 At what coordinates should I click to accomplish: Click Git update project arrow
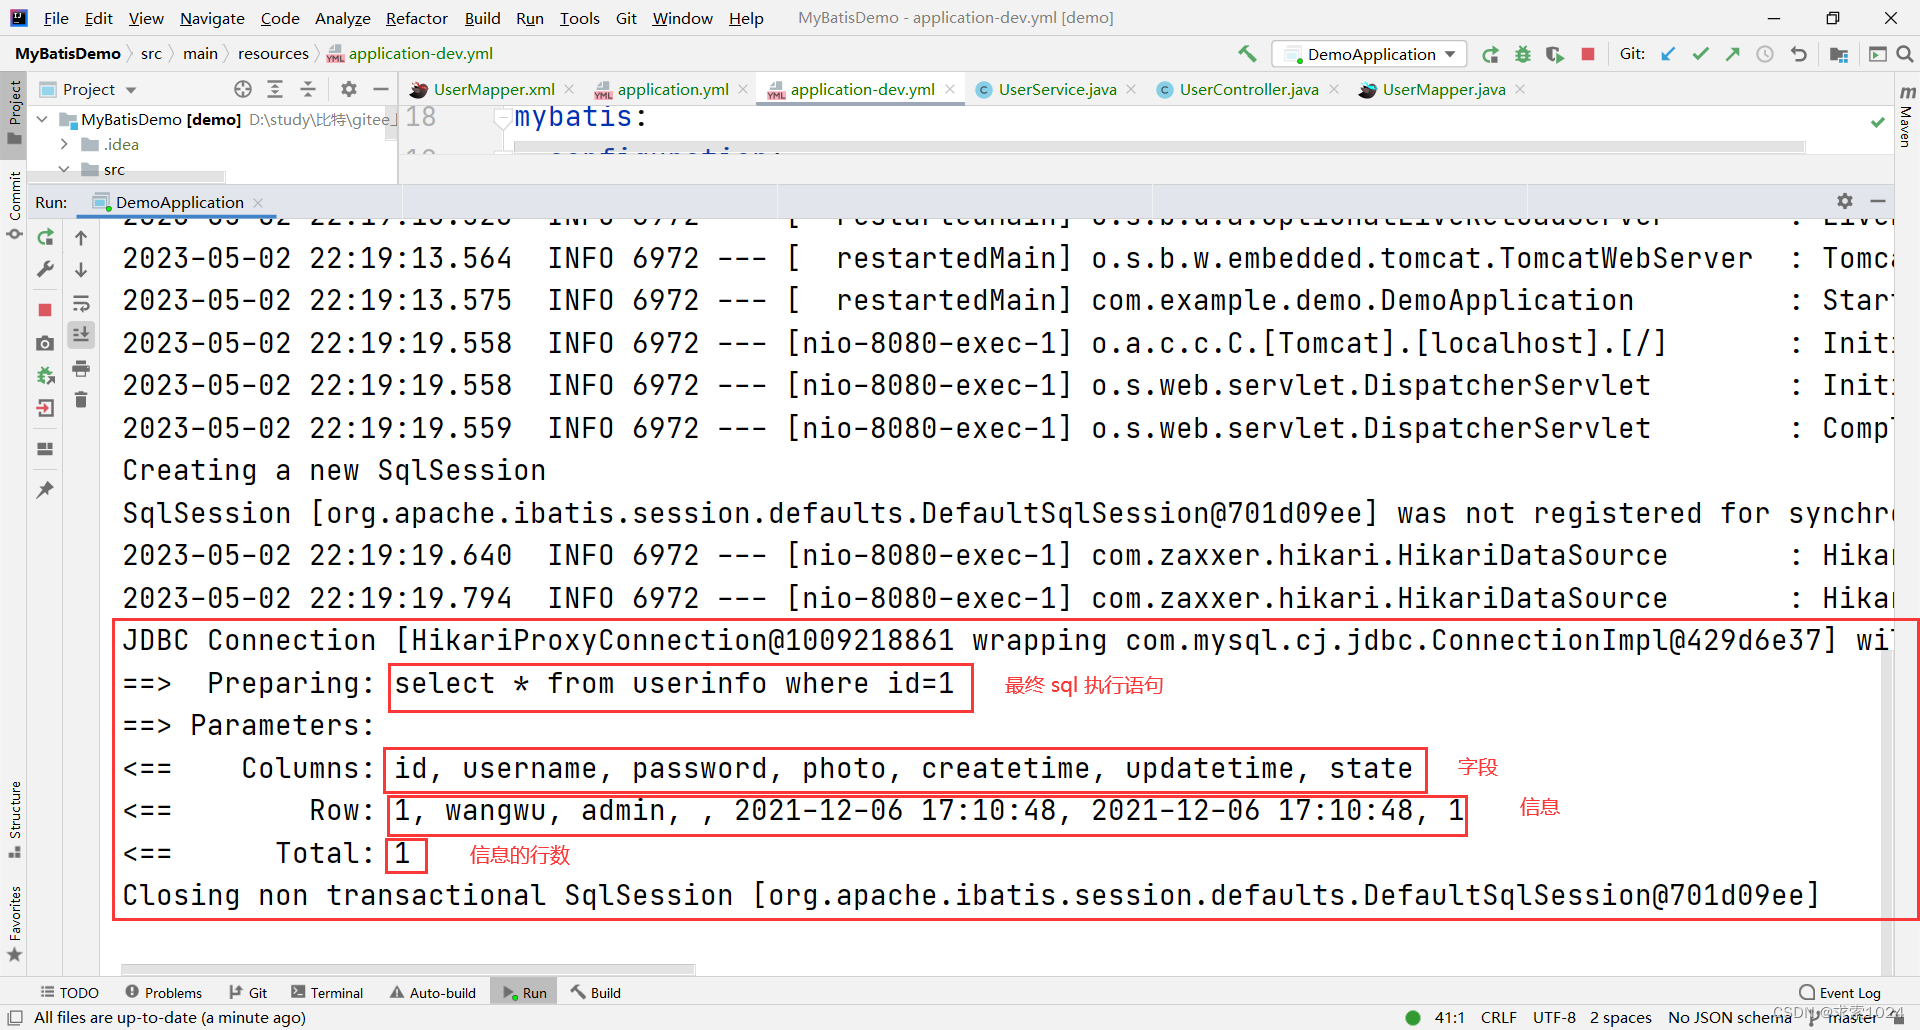click(1668, 54)
